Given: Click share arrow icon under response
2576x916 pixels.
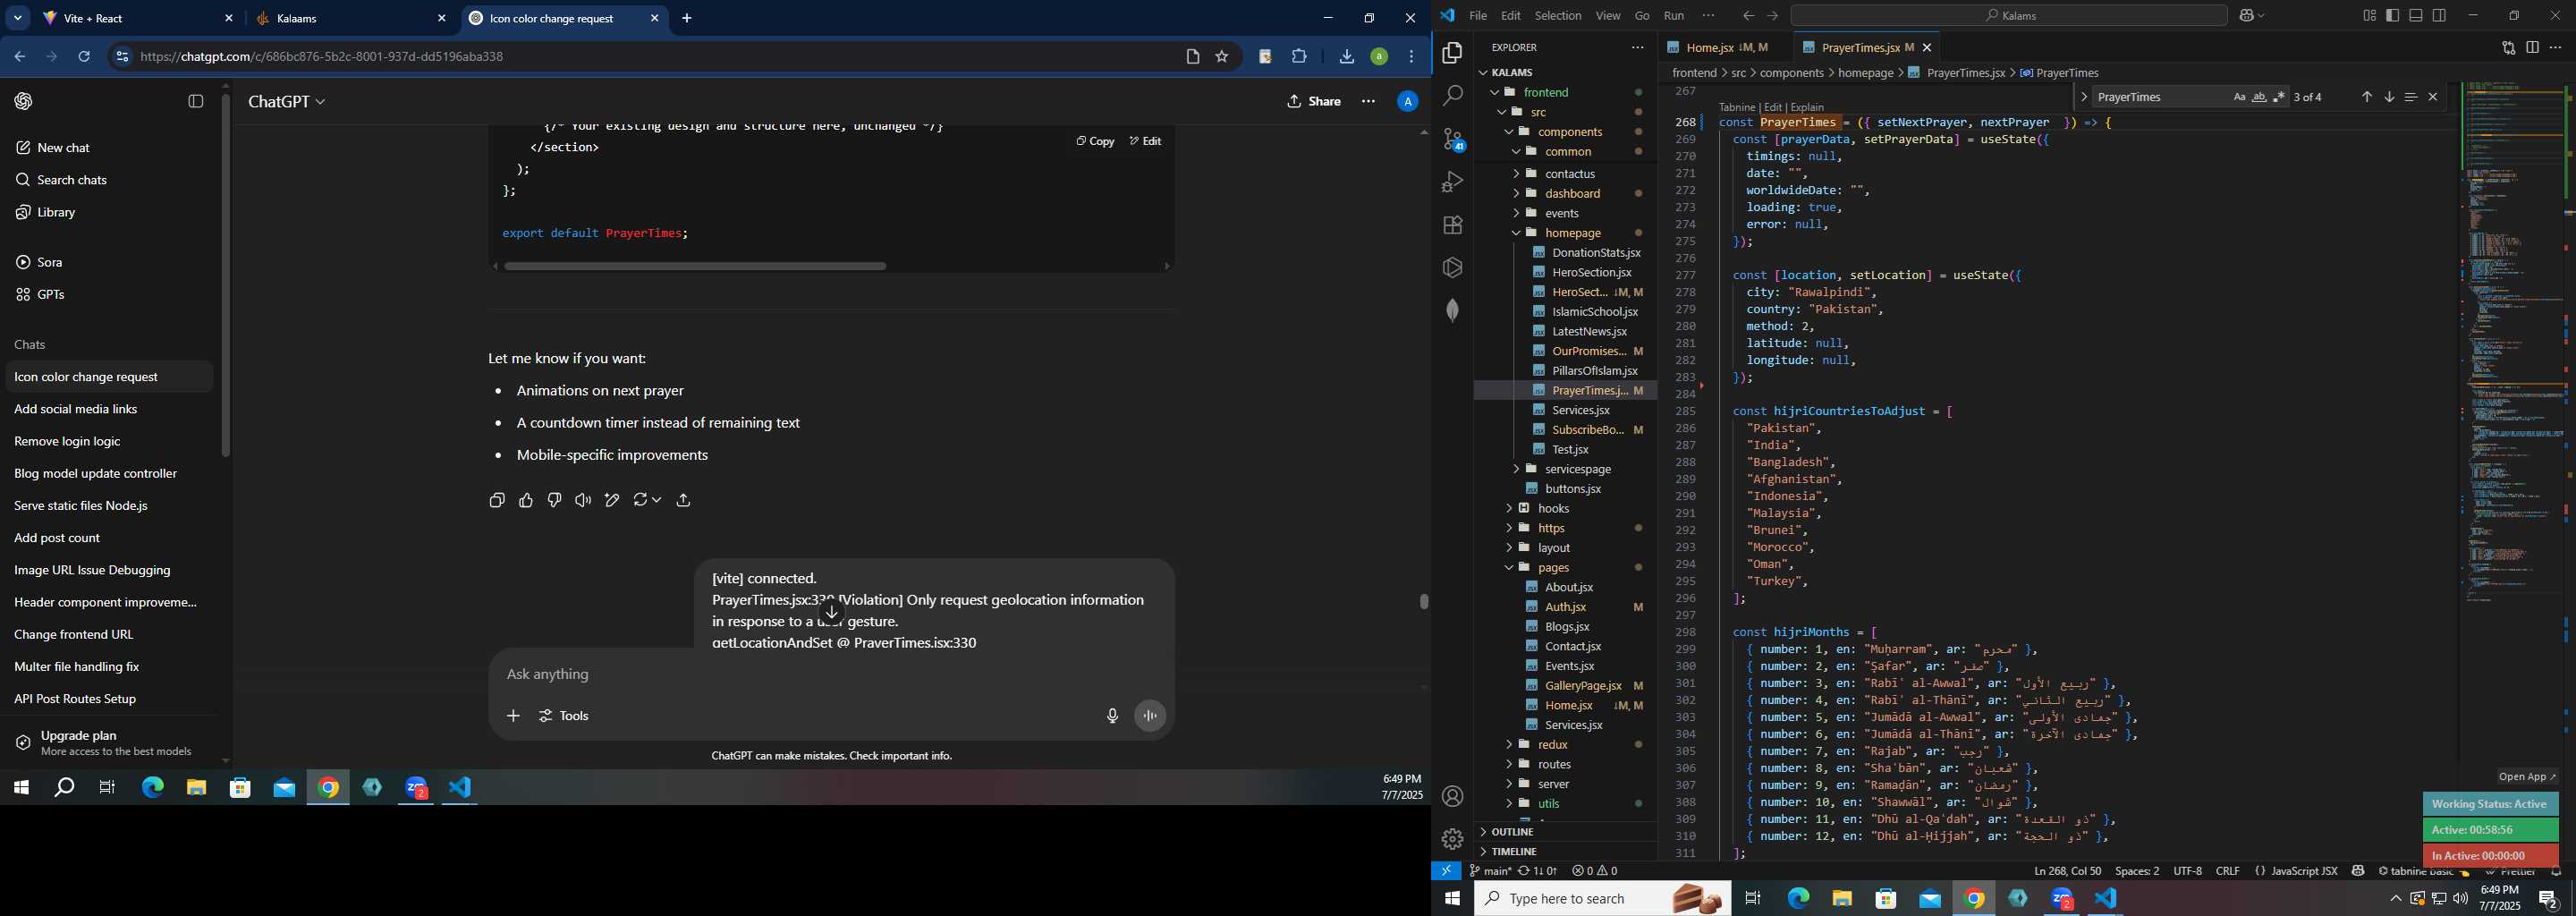Looking at the screenshot, I should point(684,500).
